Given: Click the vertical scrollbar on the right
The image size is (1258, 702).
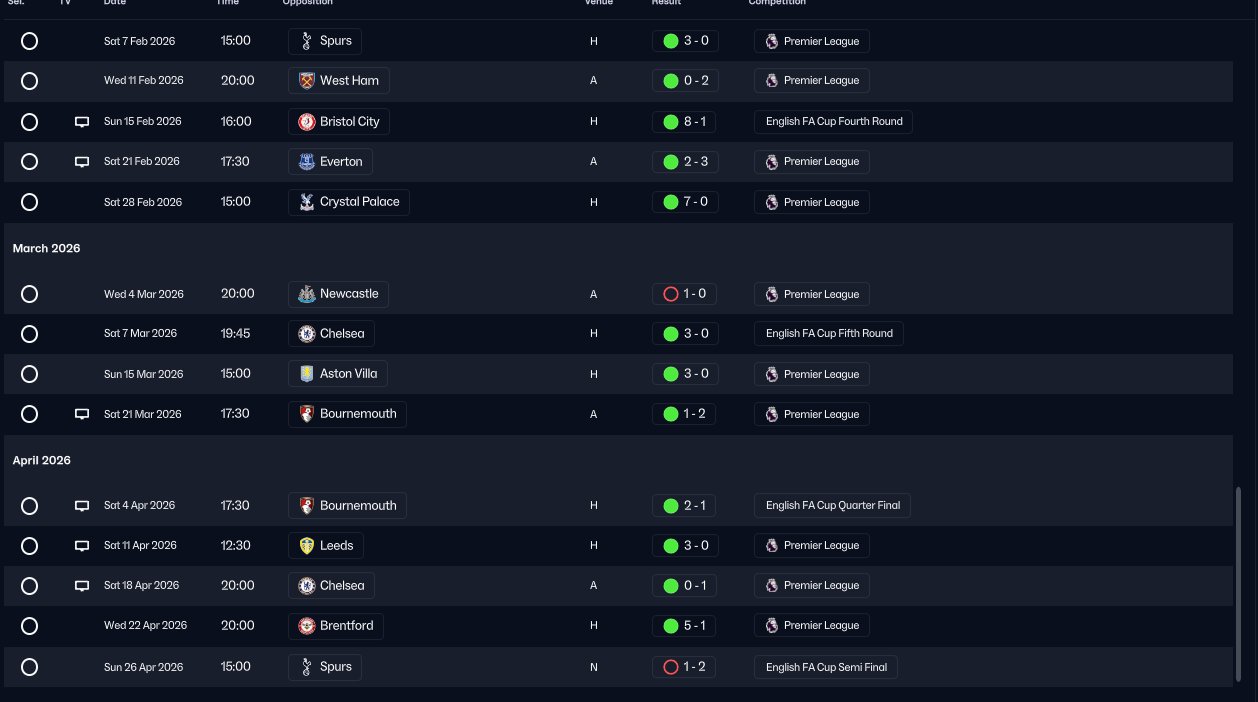Looking at the screenshot, I should (x=1237, y=586).
